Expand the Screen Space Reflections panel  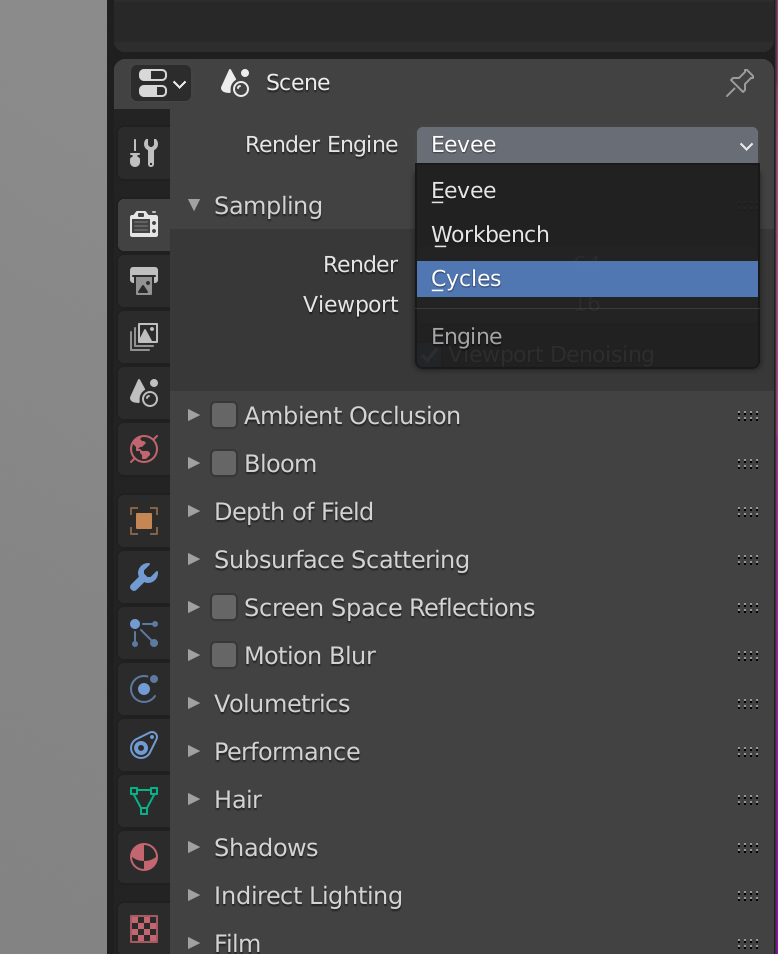click(x=194, y=607)
